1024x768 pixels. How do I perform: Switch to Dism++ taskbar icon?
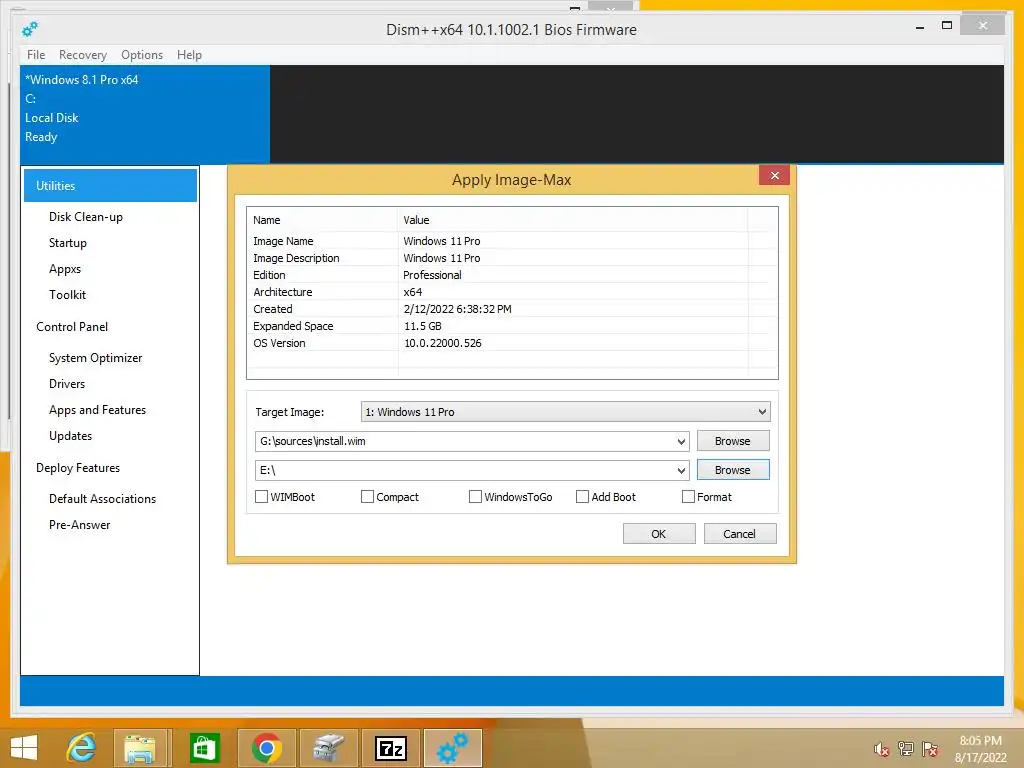453,748
